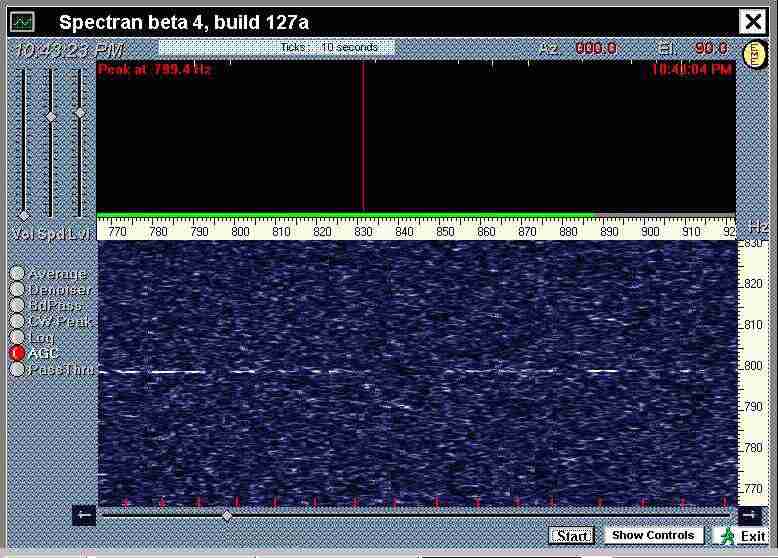
Task: Click the clock time at top left
Action: tap(70, 50)
